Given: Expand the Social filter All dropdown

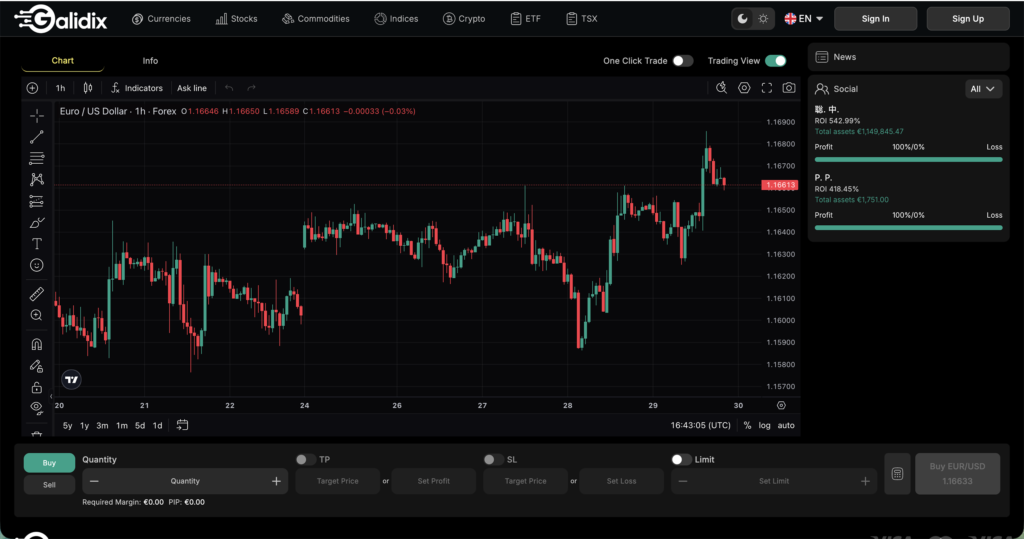Looking at the screenshot, I should tap(982, 89).
